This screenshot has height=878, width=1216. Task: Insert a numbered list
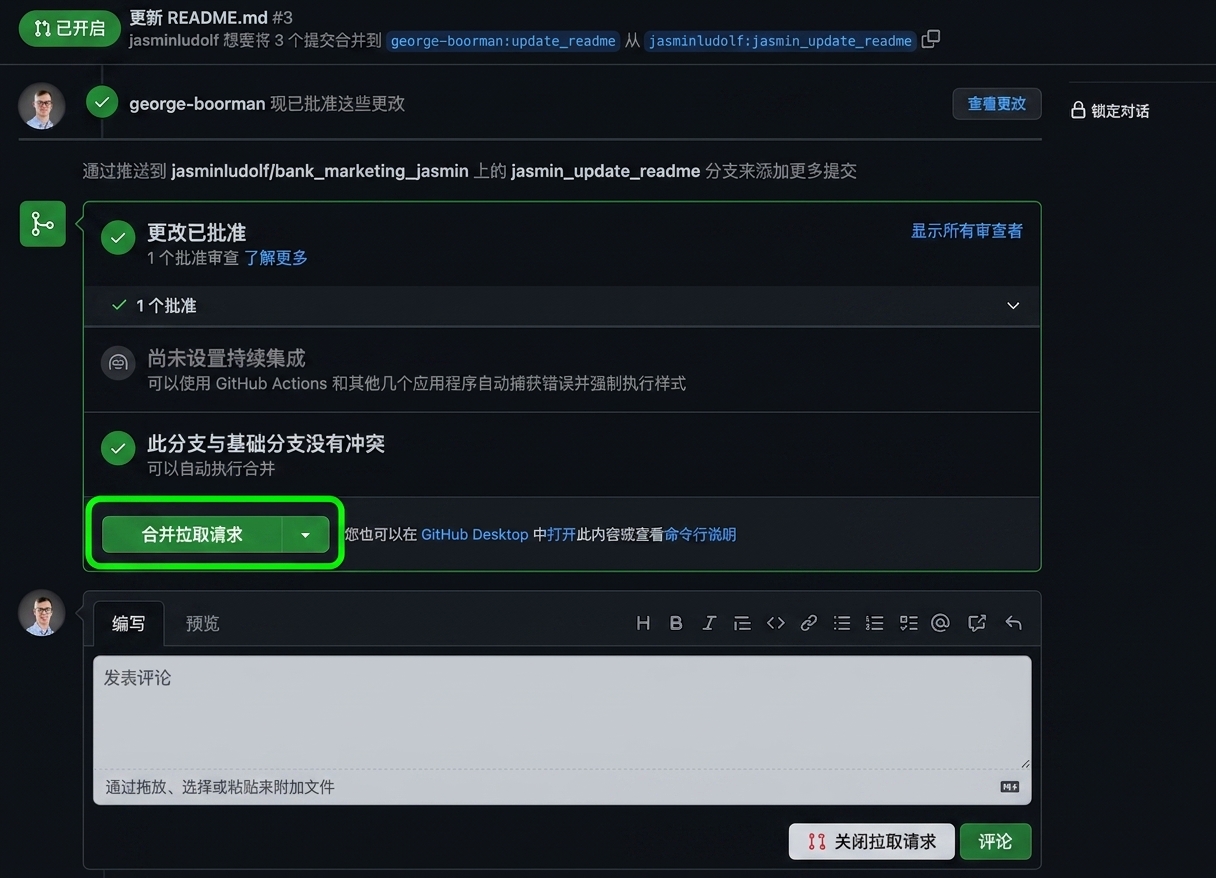click(x=875, y=623)
